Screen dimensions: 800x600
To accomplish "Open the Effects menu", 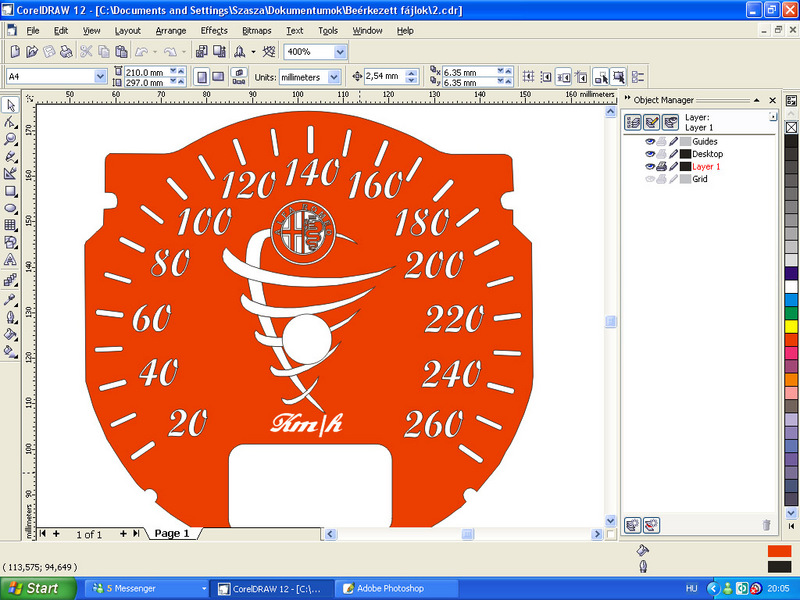I will point(214,31).
